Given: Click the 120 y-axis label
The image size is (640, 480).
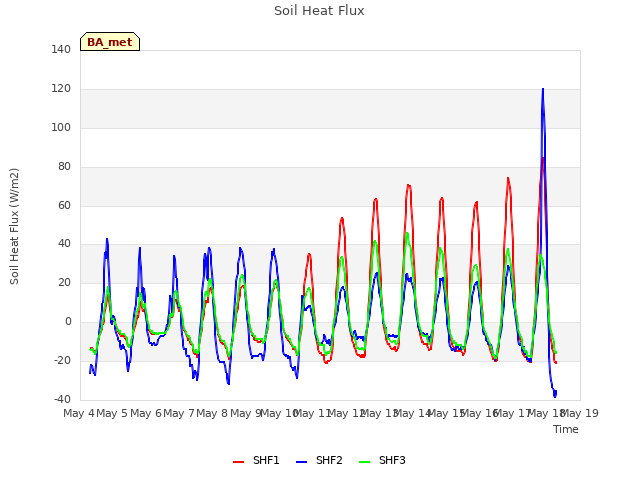Looking at the screenshot, I should pos(61,89).
